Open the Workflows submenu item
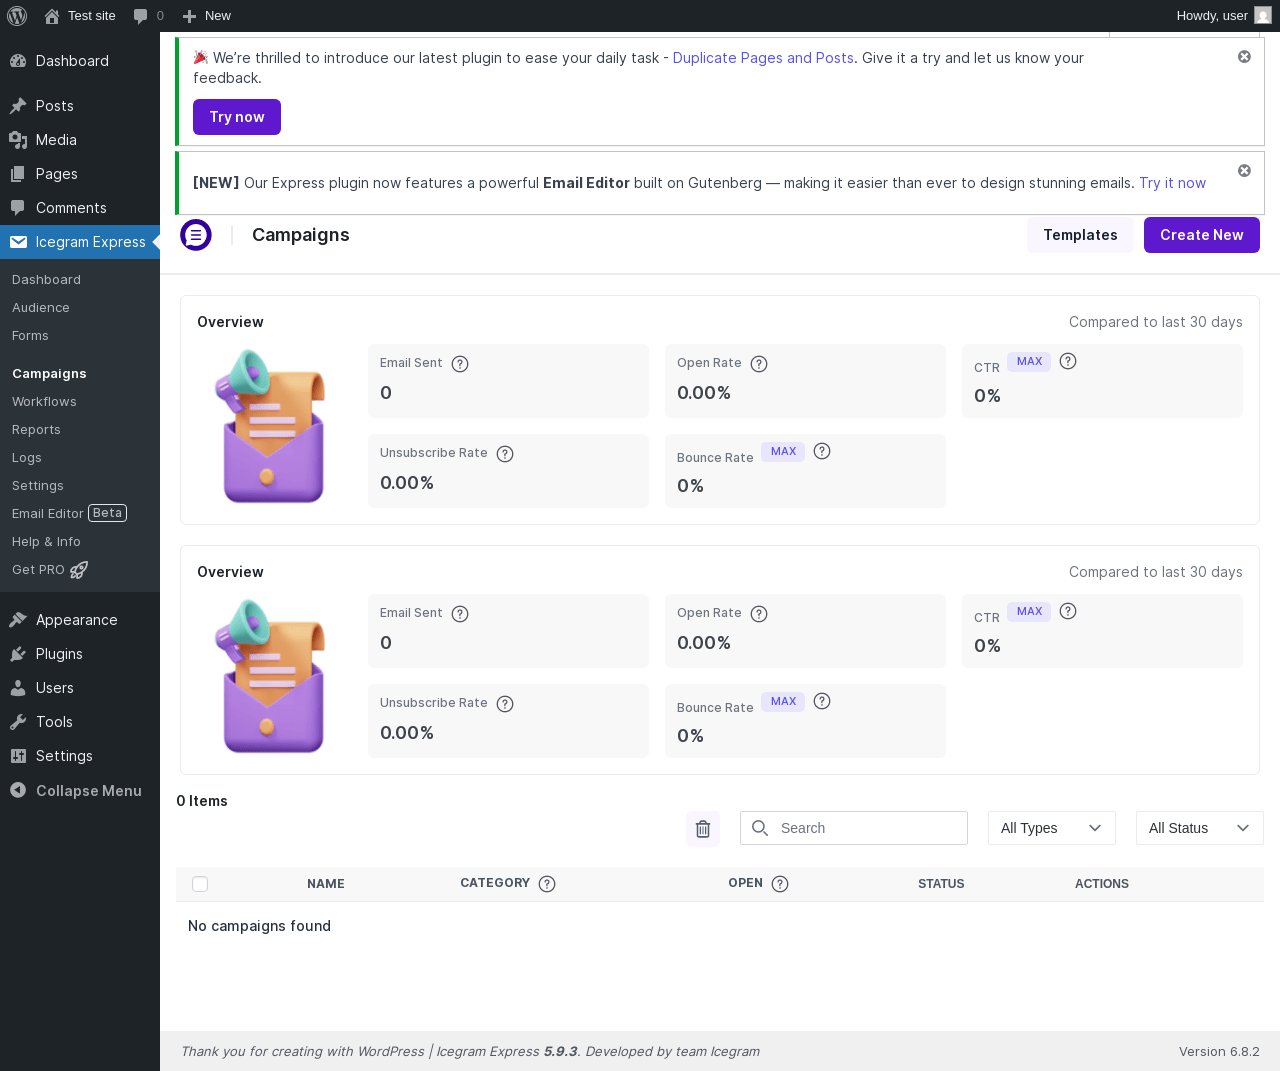This screenshot has height=1071, width=1280. (44, 402)
